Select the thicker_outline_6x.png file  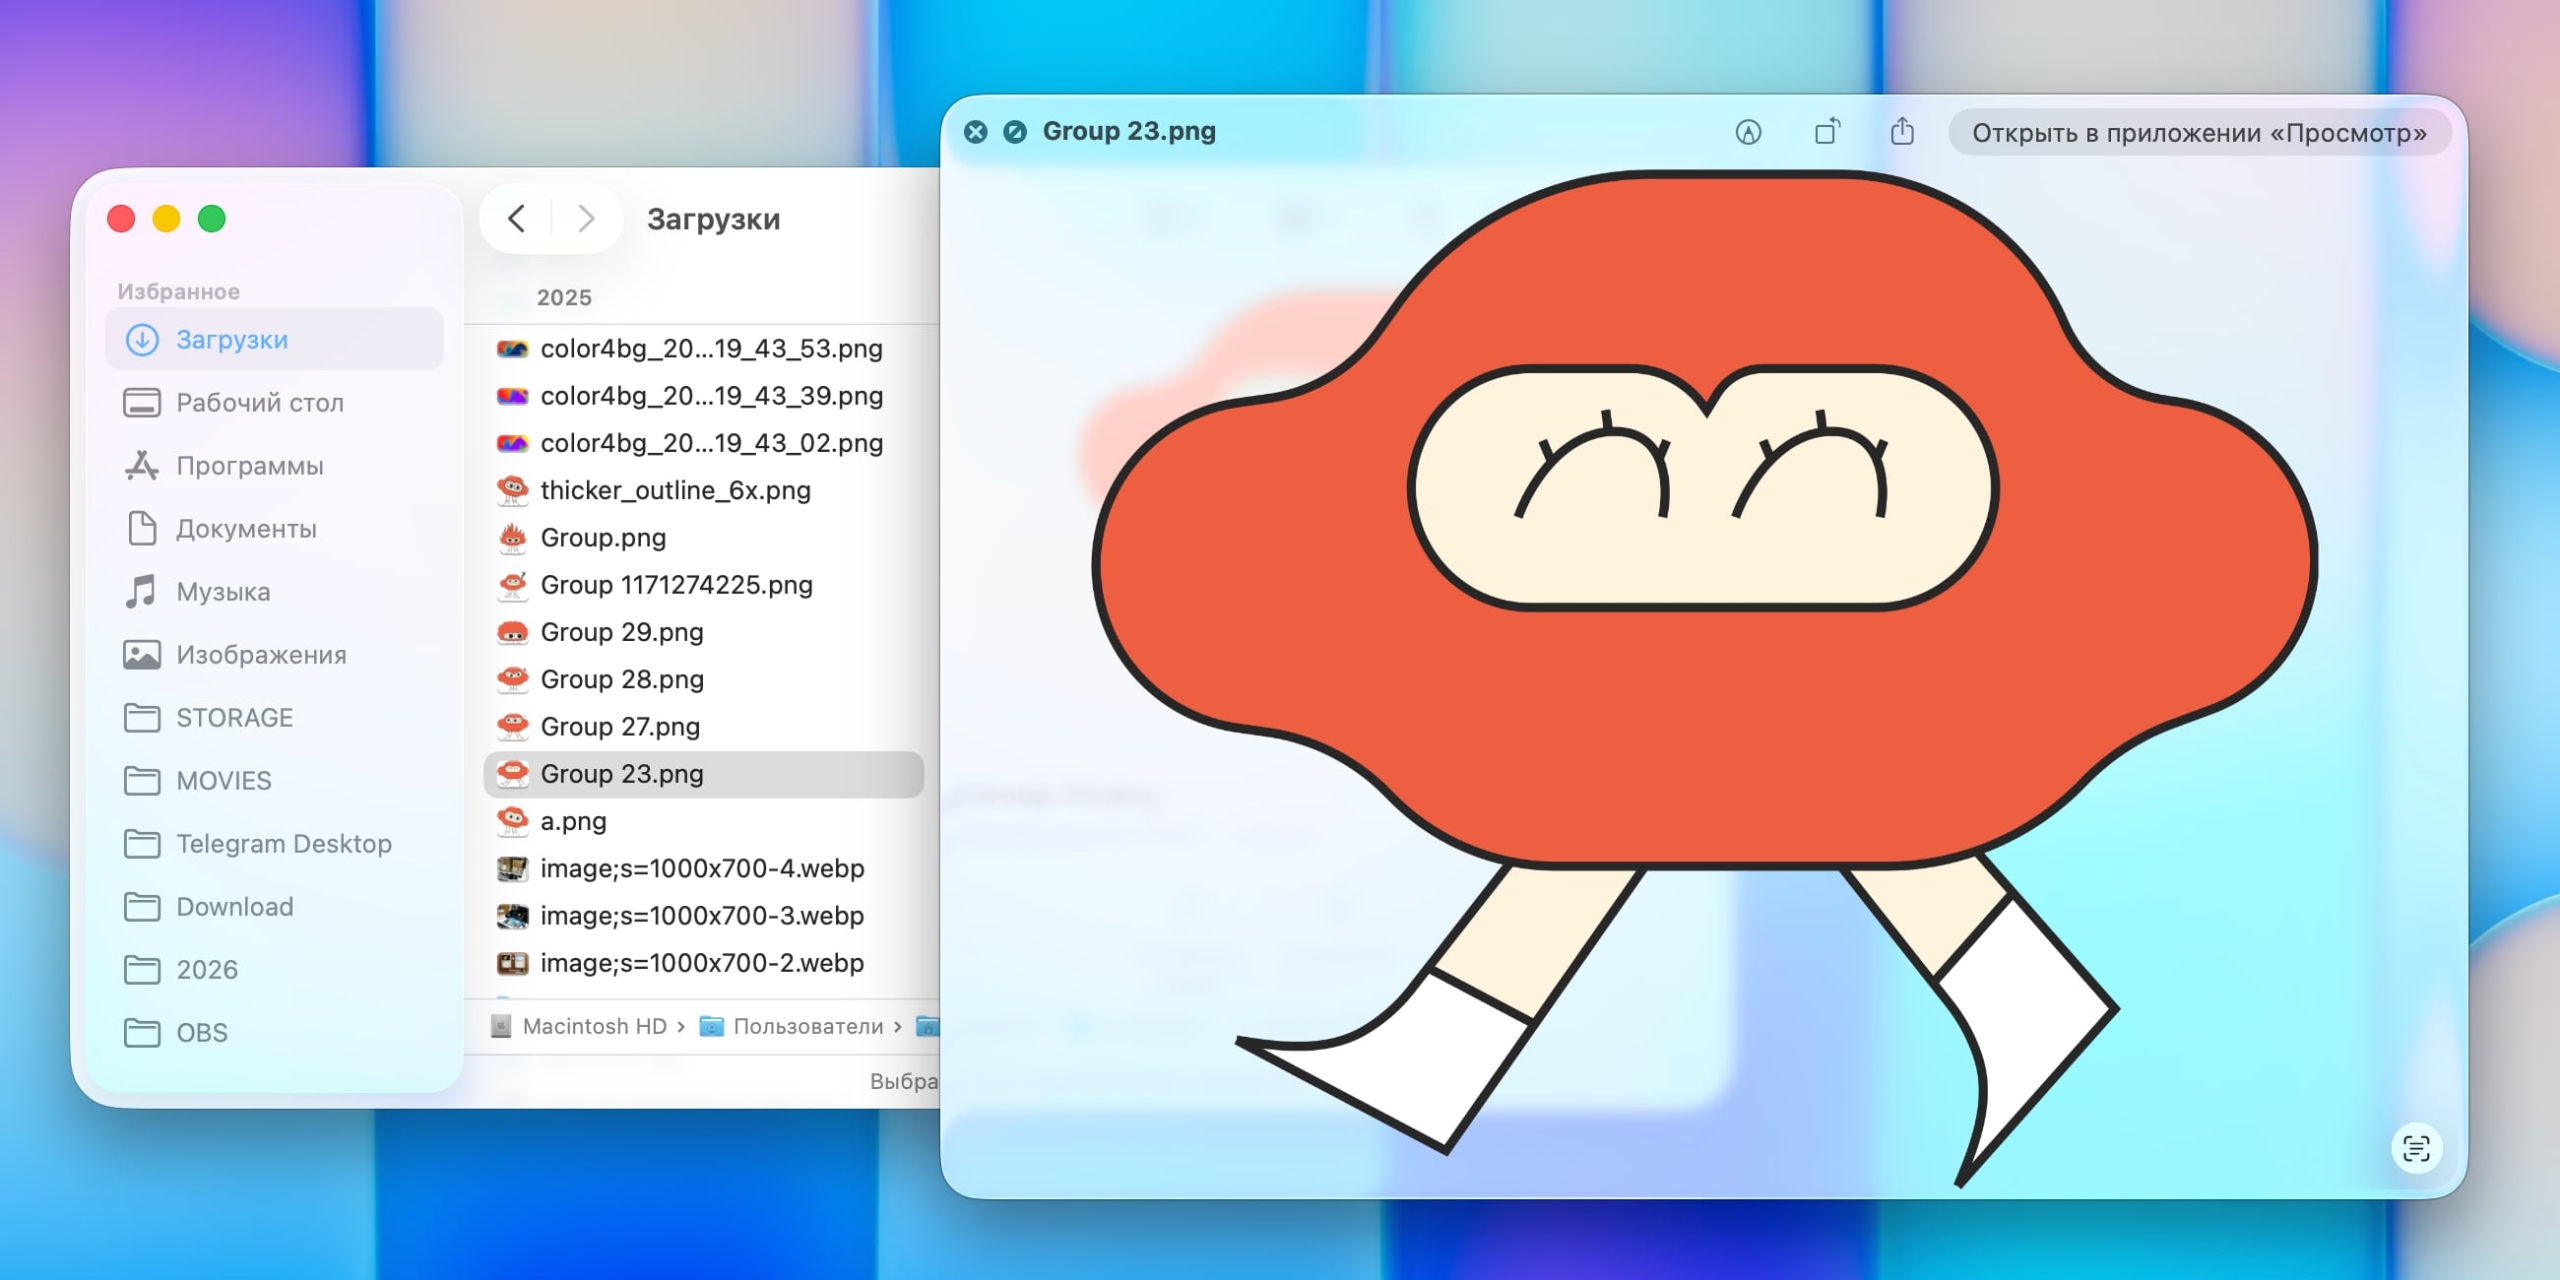(676, 490)
